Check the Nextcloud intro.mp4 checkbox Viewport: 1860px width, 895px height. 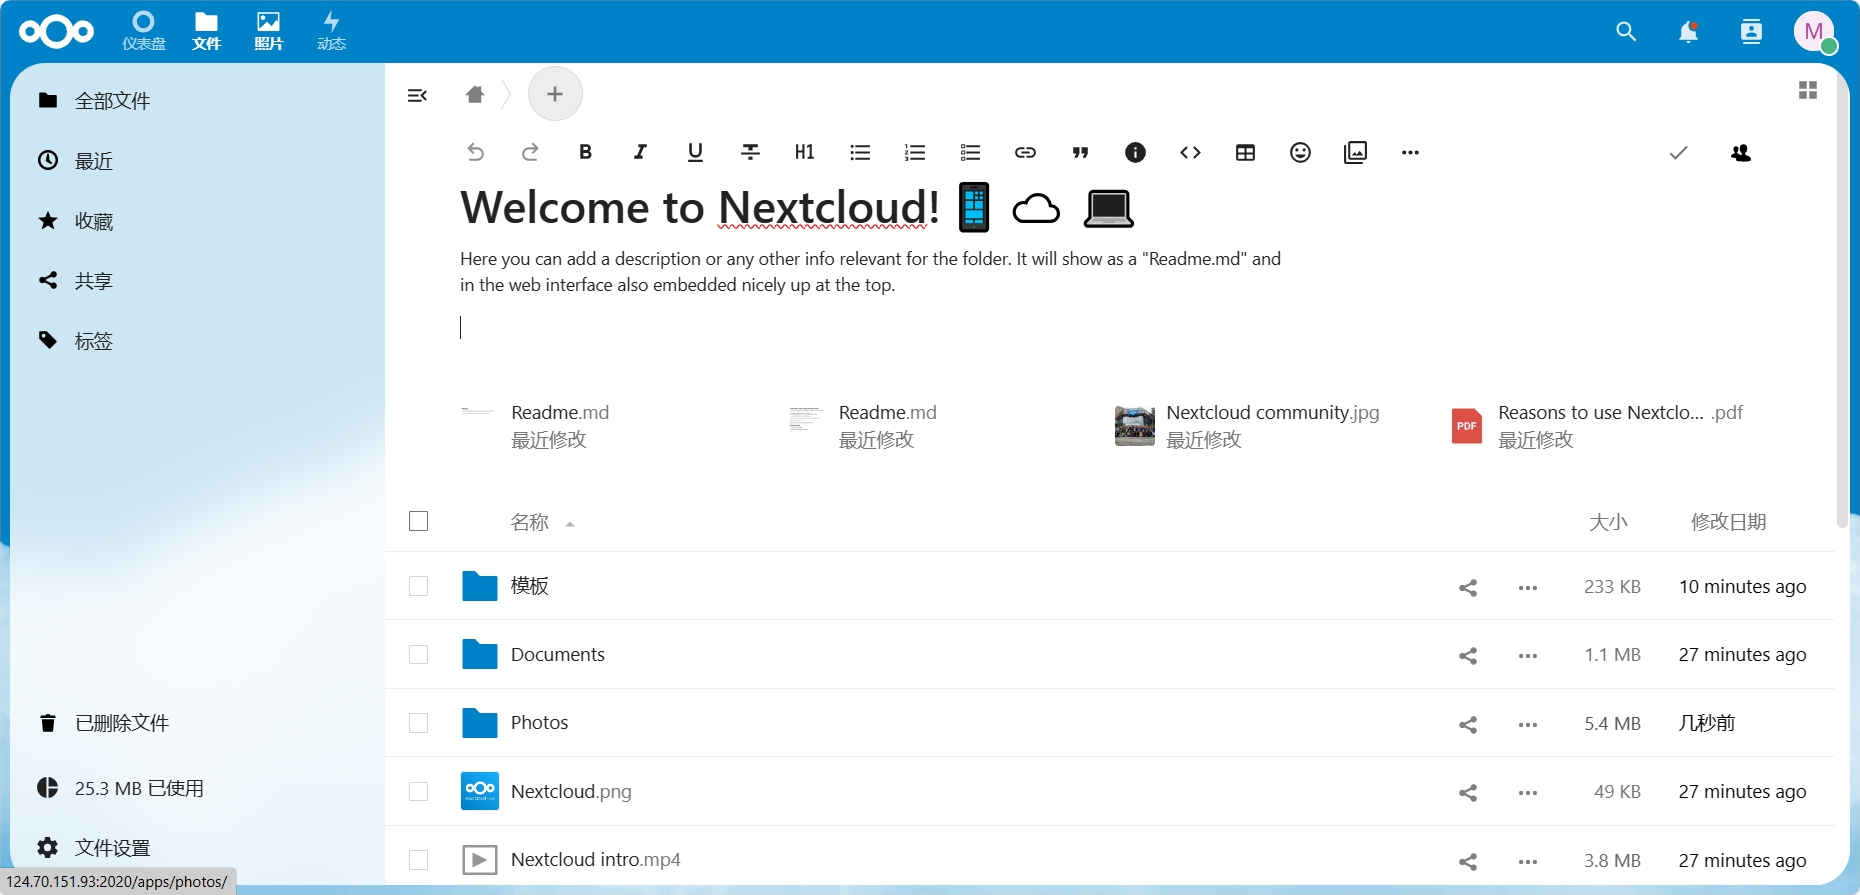click(419, 860)
